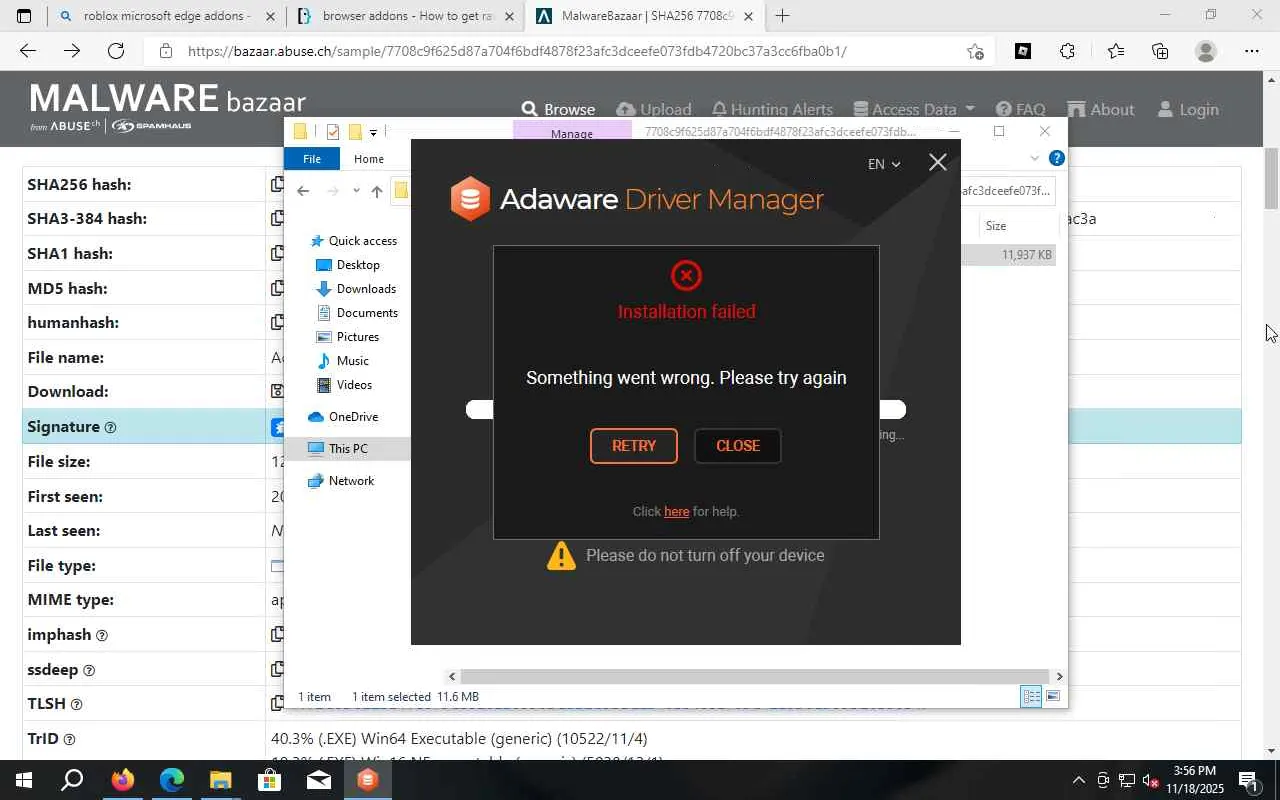Open the MalwareBazaar About page
Image resolution: width=1280 pixels, height=800 pixels.
(x=1100, y=109)
